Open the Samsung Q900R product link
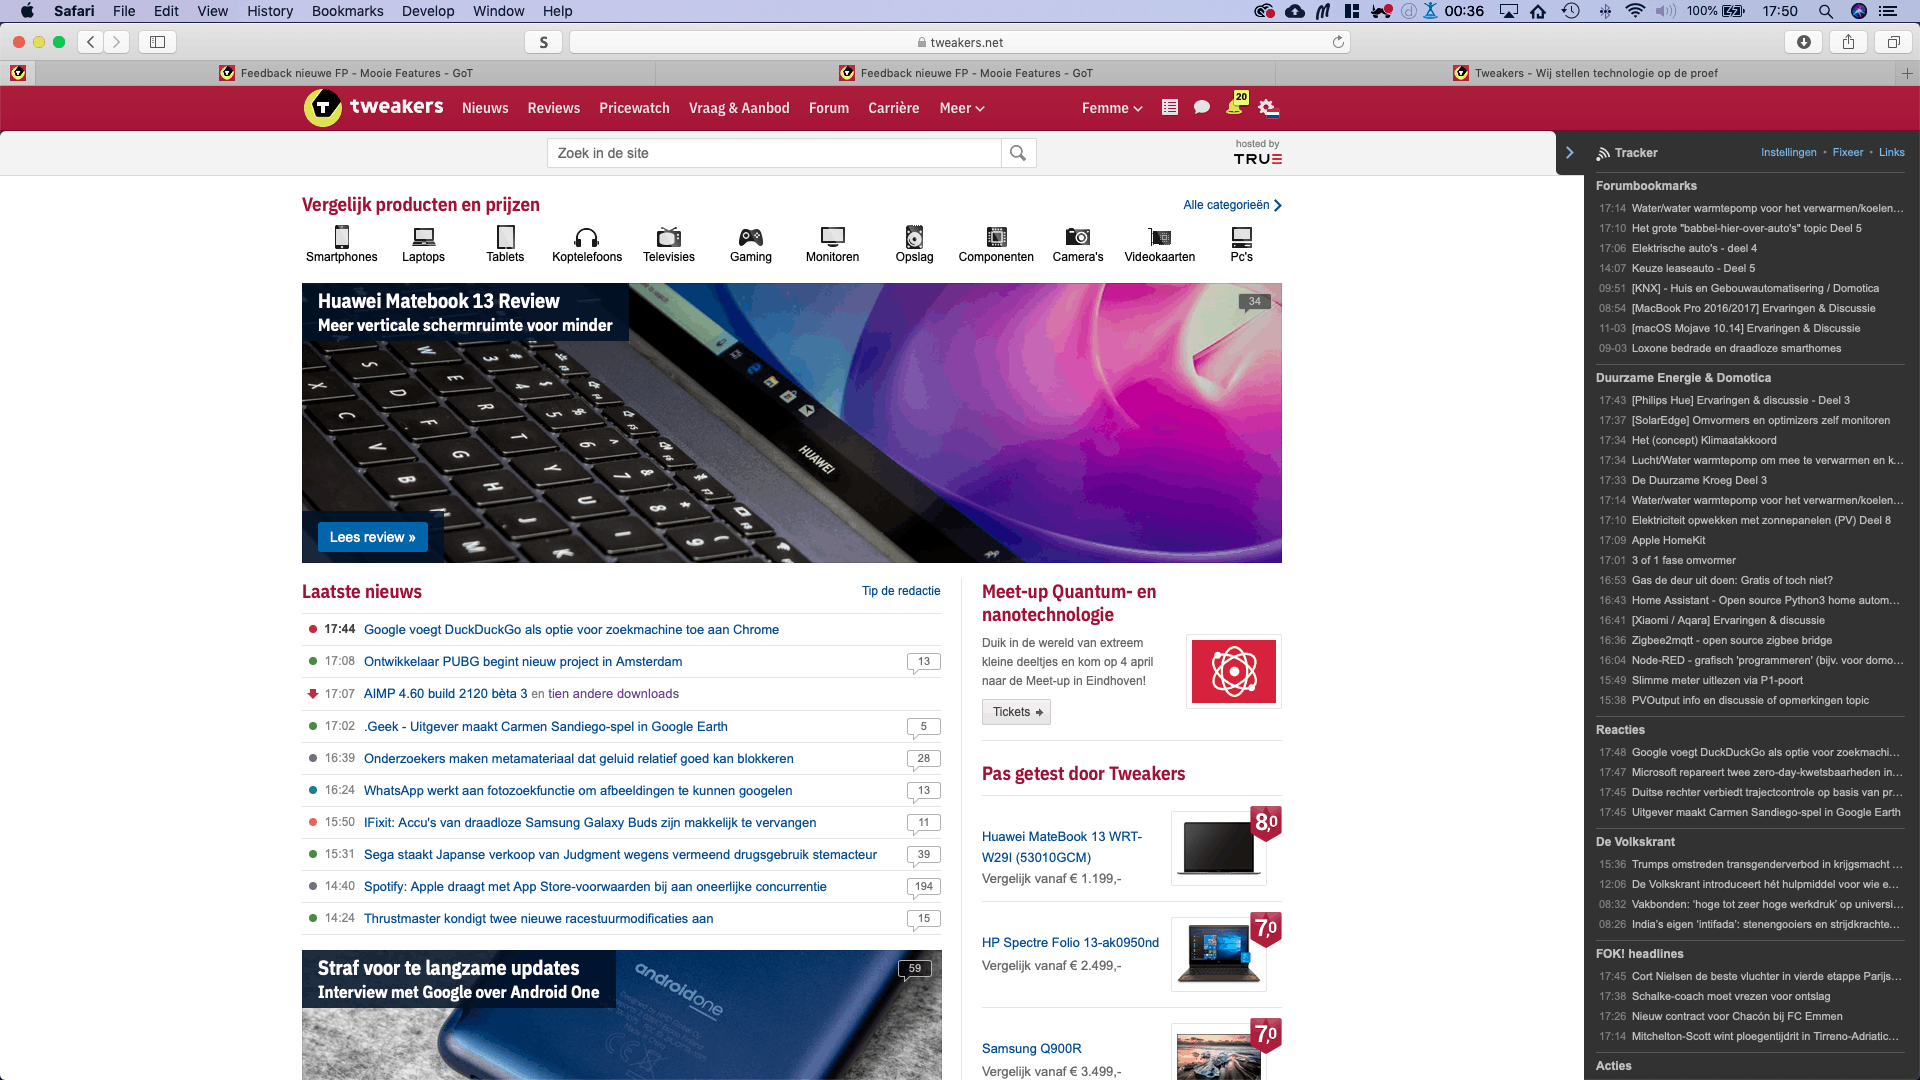Screen dimensions: 1920x1080 (1031, 1049)
